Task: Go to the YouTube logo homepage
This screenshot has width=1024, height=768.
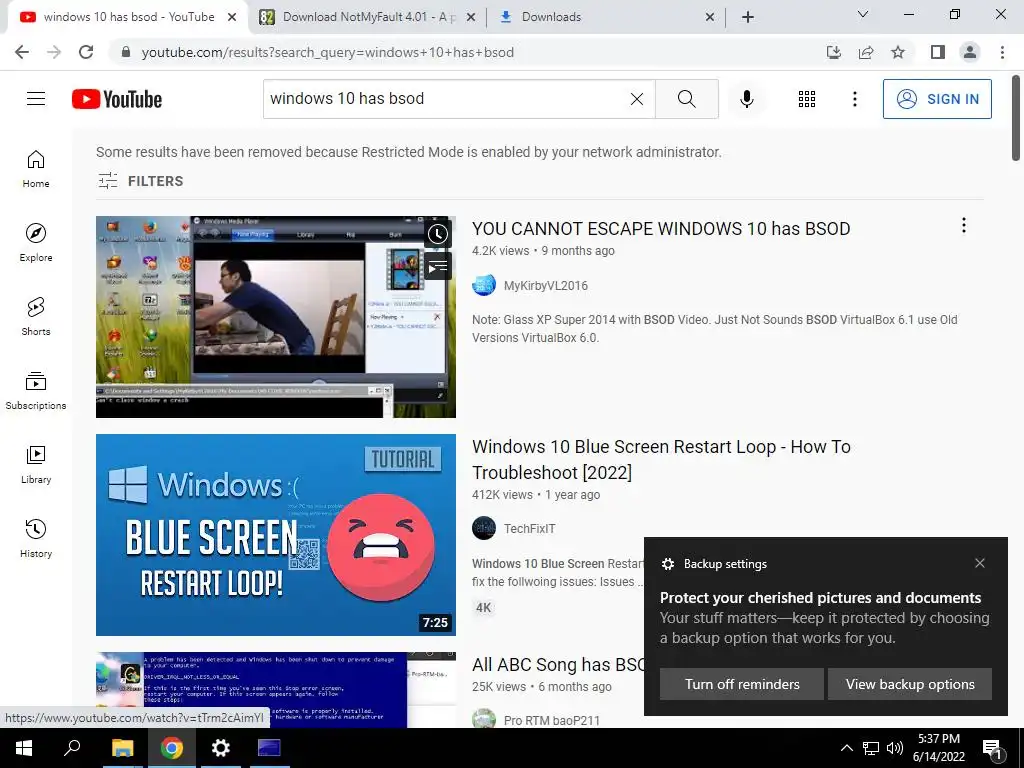Action: pos(117,99)
